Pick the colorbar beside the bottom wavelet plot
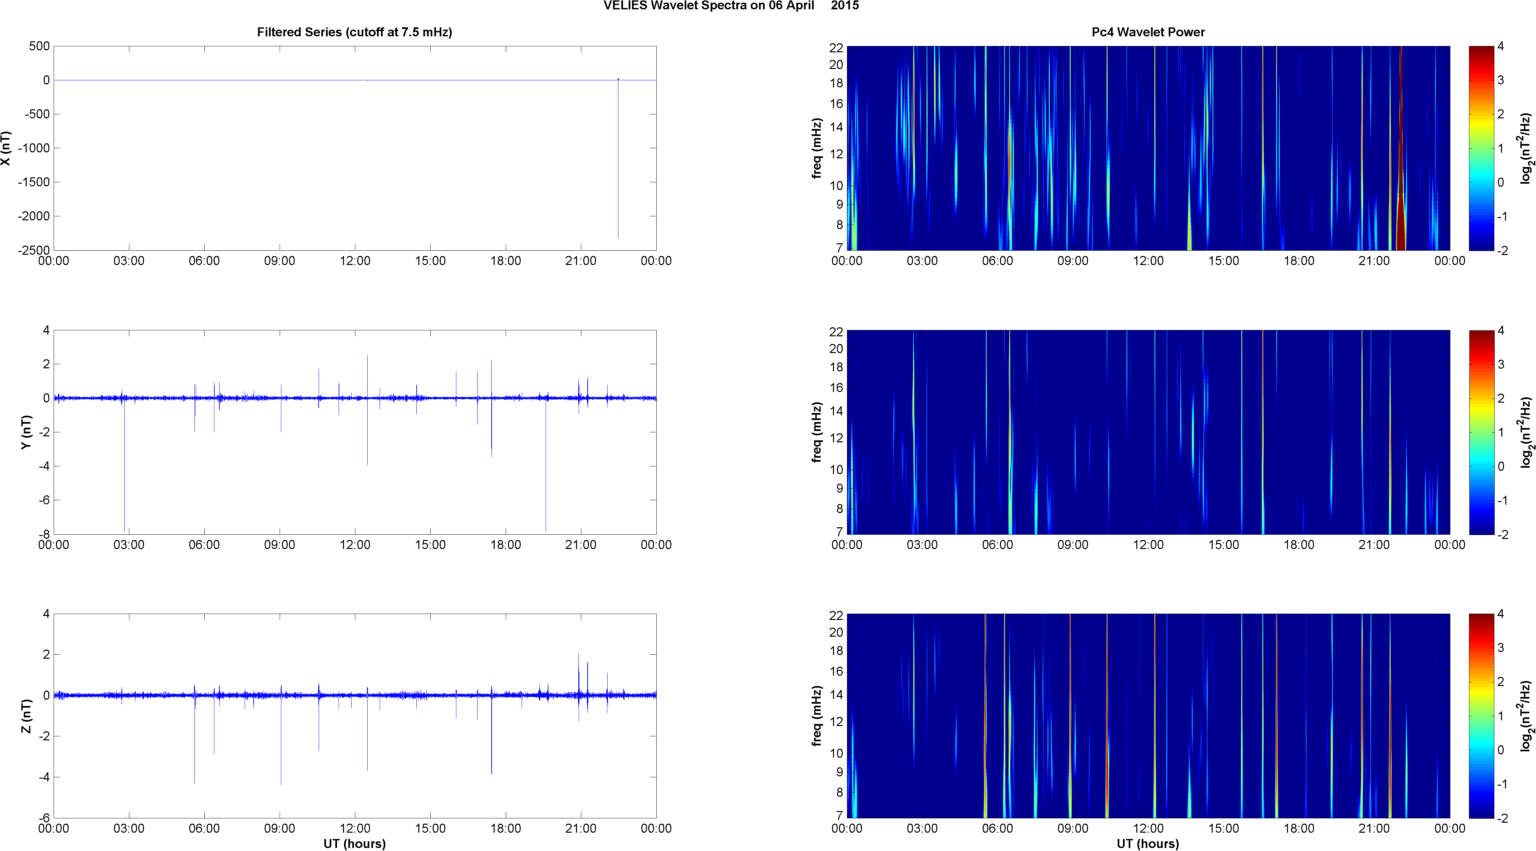The width and height of the screenshot is (1536, 851). tap(1481, 716)
